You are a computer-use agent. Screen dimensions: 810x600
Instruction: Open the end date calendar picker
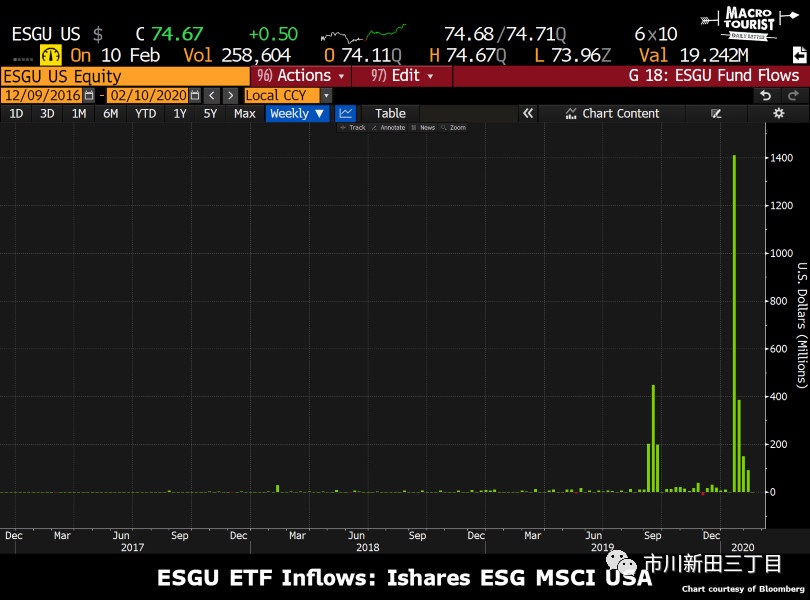point(195,96)
